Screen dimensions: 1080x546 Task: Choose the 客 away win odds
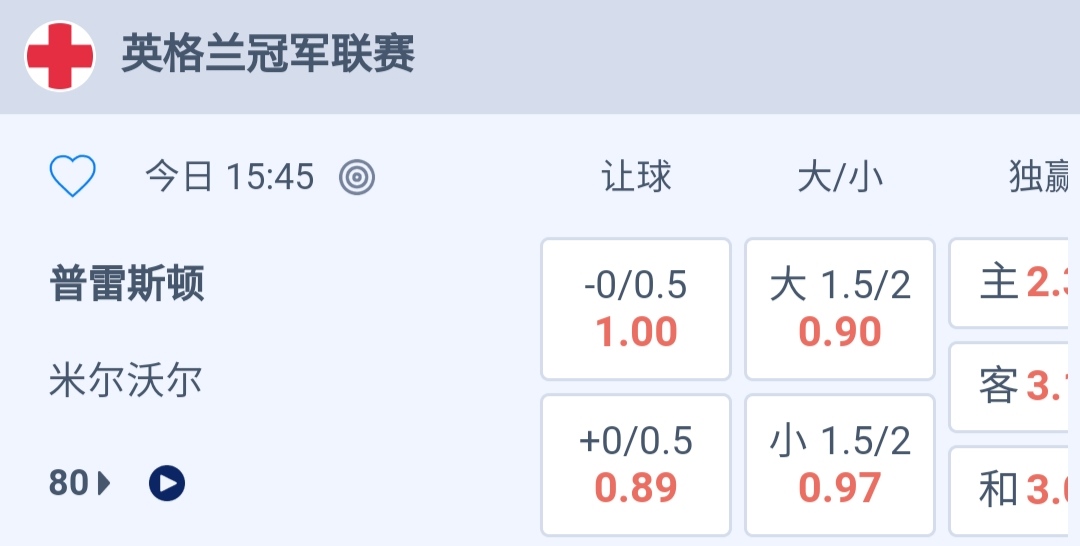[x=1014, y=386]
